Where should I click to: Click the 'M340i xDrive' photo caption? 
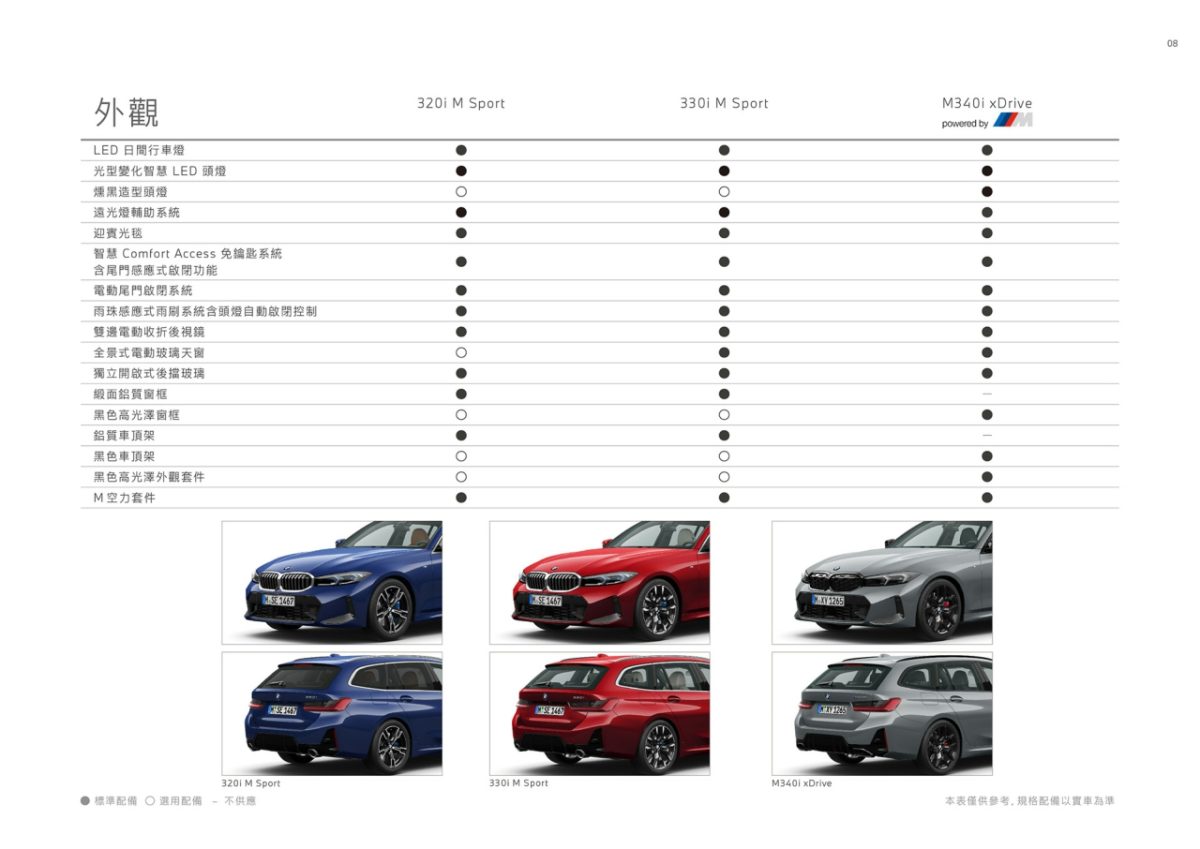[802, 783]
